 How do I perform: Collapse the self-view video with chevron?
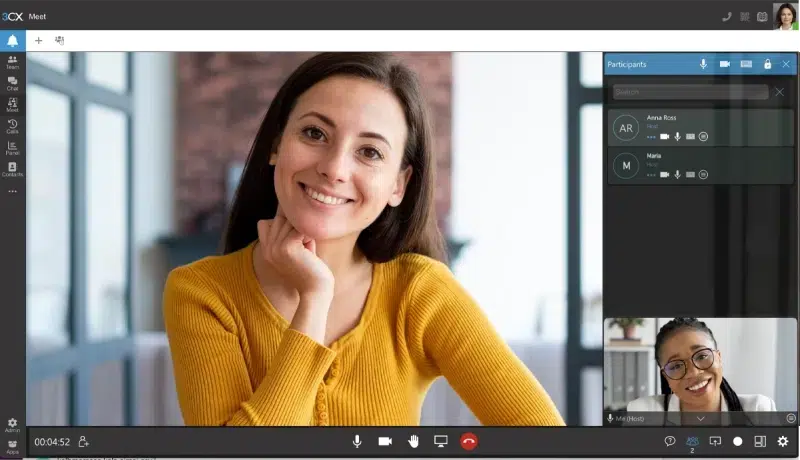(701, 418)
